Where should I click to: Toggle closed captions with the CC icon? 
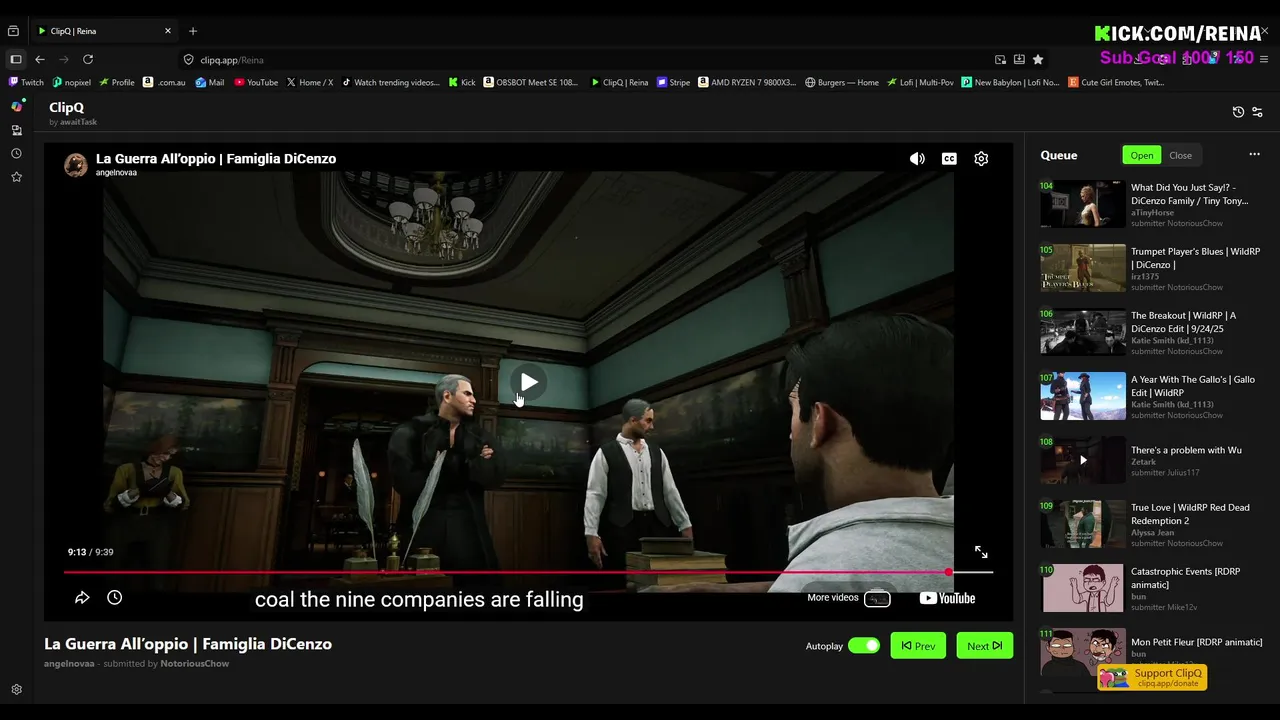949,159
